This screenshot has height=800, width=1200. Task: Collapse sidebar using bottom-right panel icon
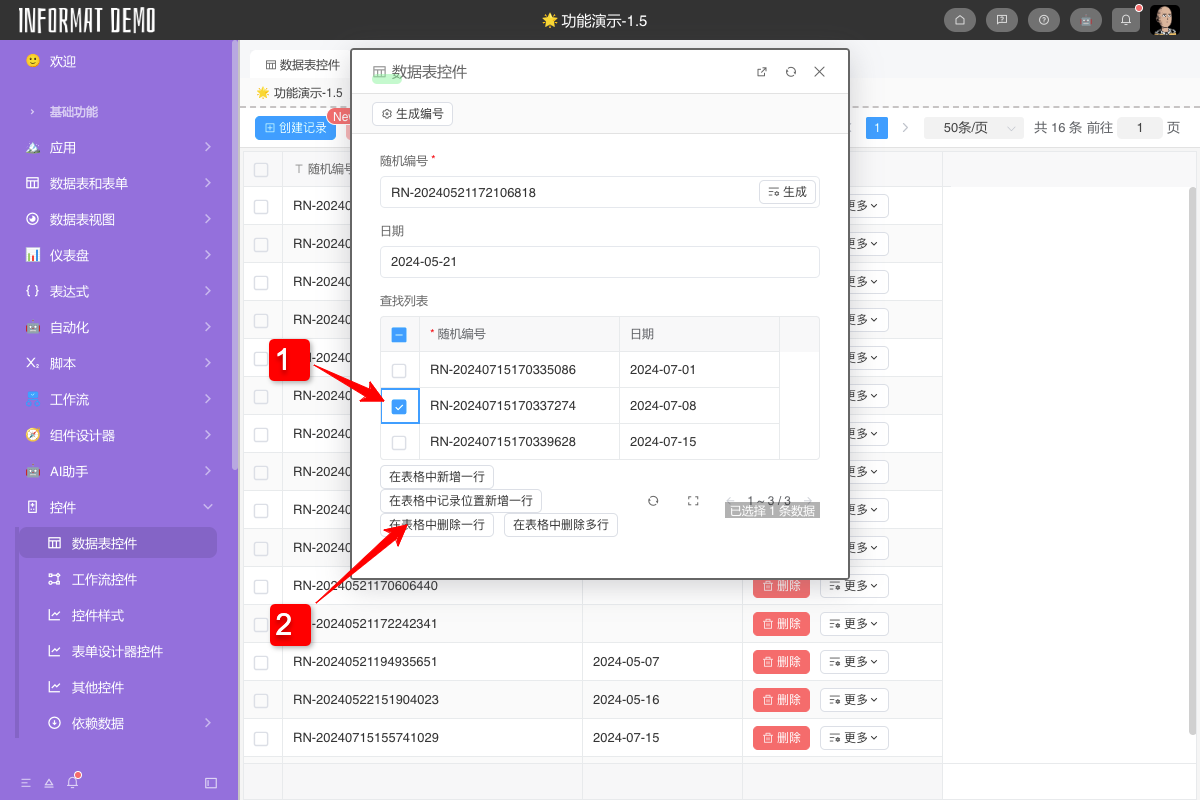211,782
